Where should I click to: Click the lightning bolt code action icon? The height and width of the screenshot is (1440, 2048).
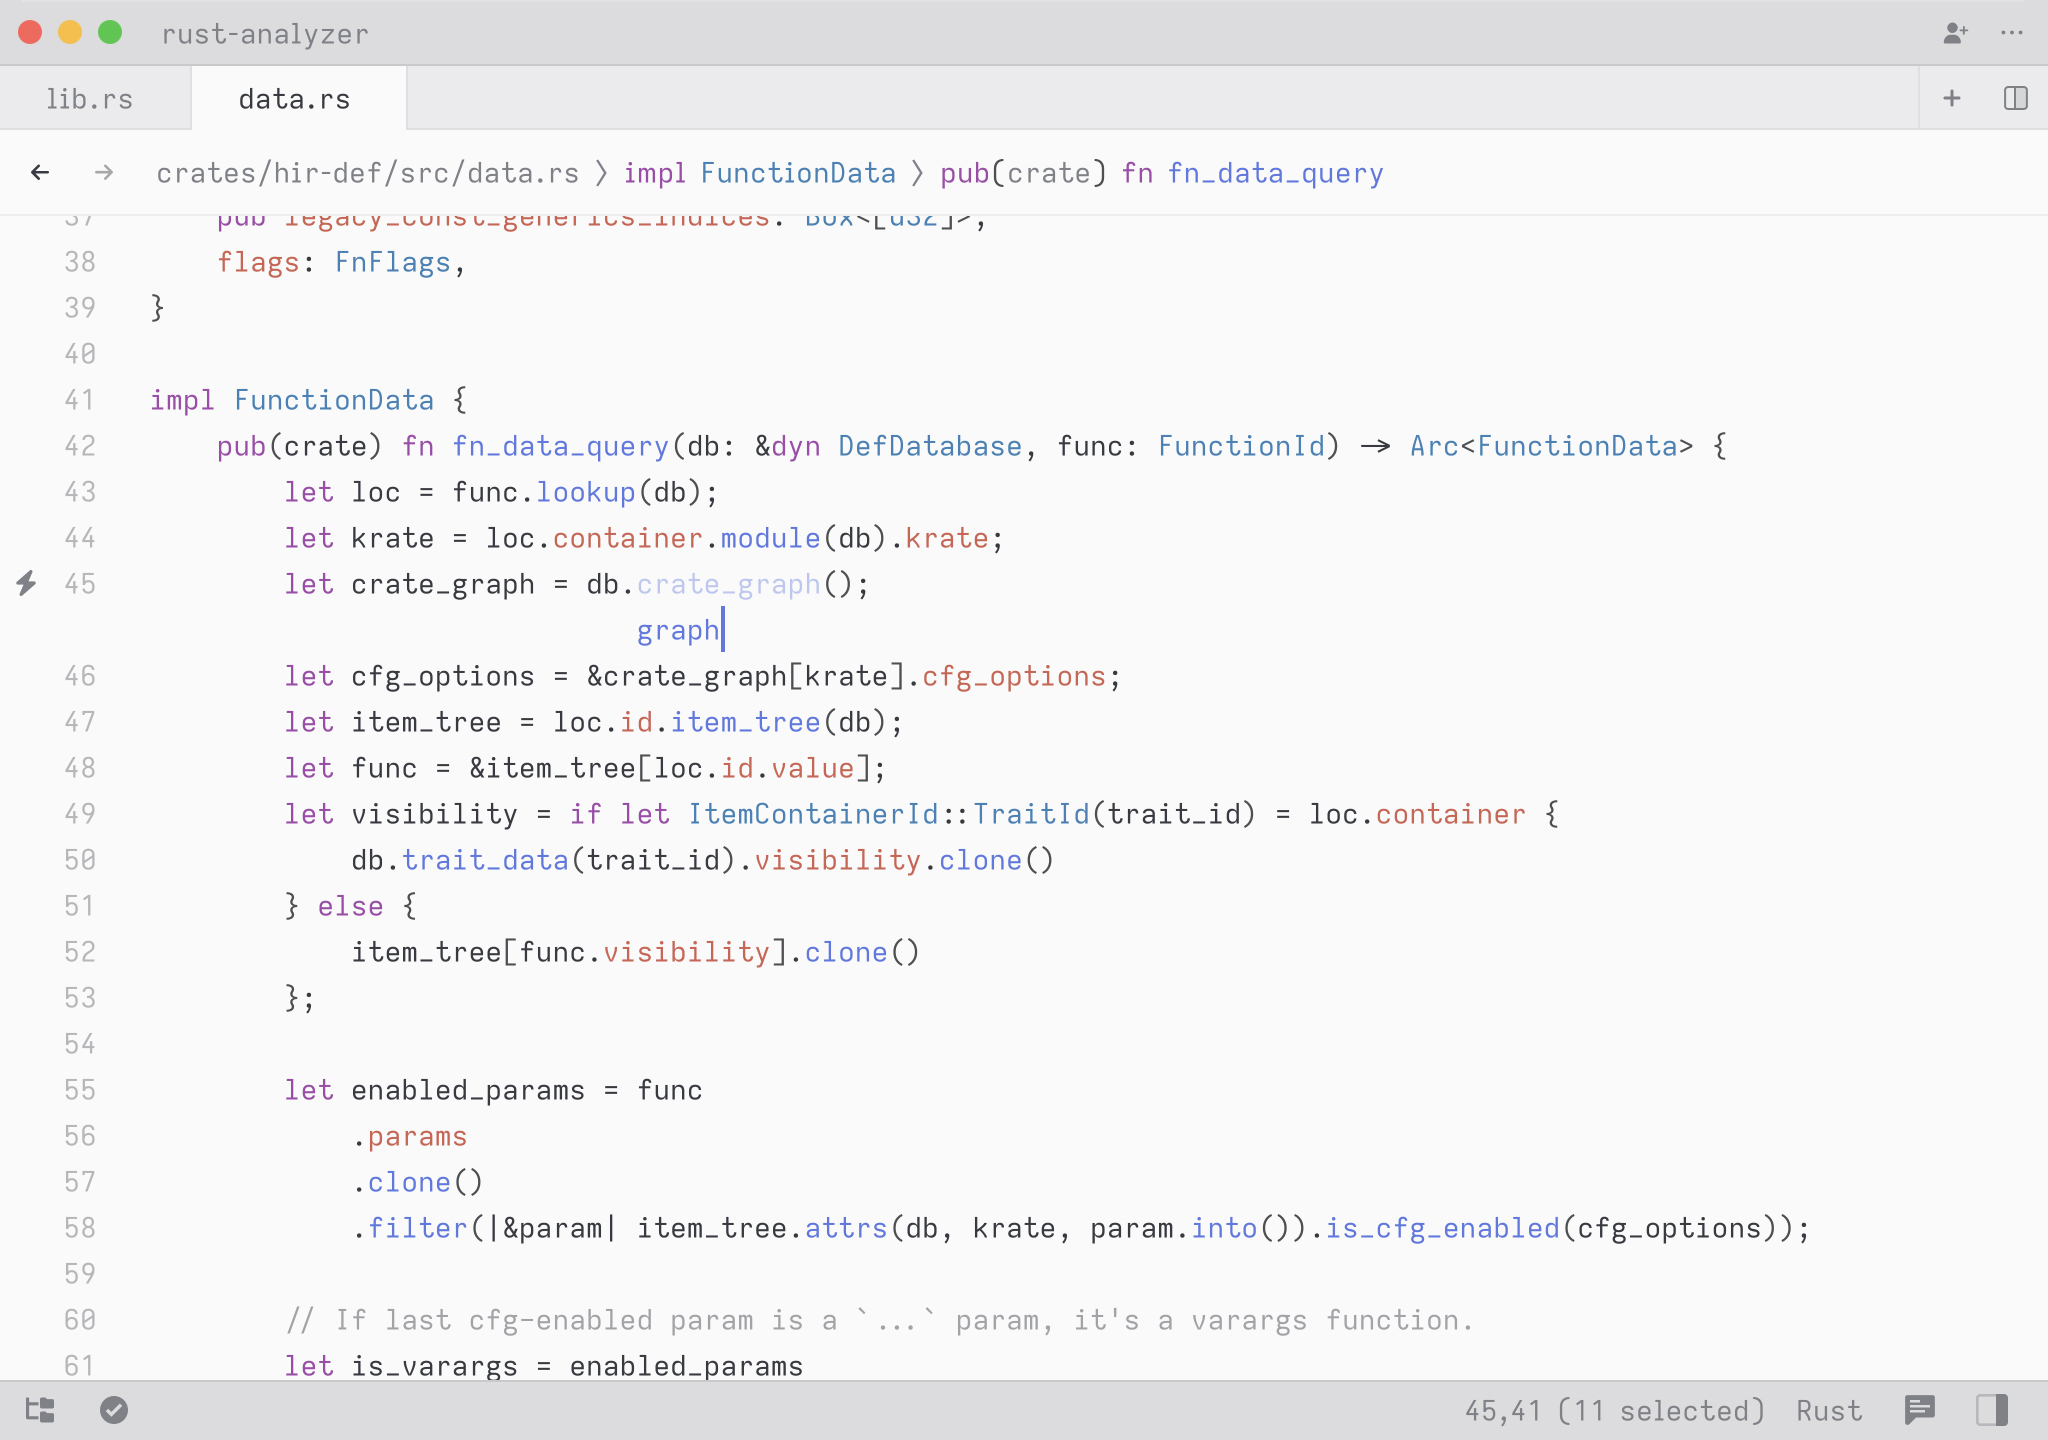coord(27,583)
